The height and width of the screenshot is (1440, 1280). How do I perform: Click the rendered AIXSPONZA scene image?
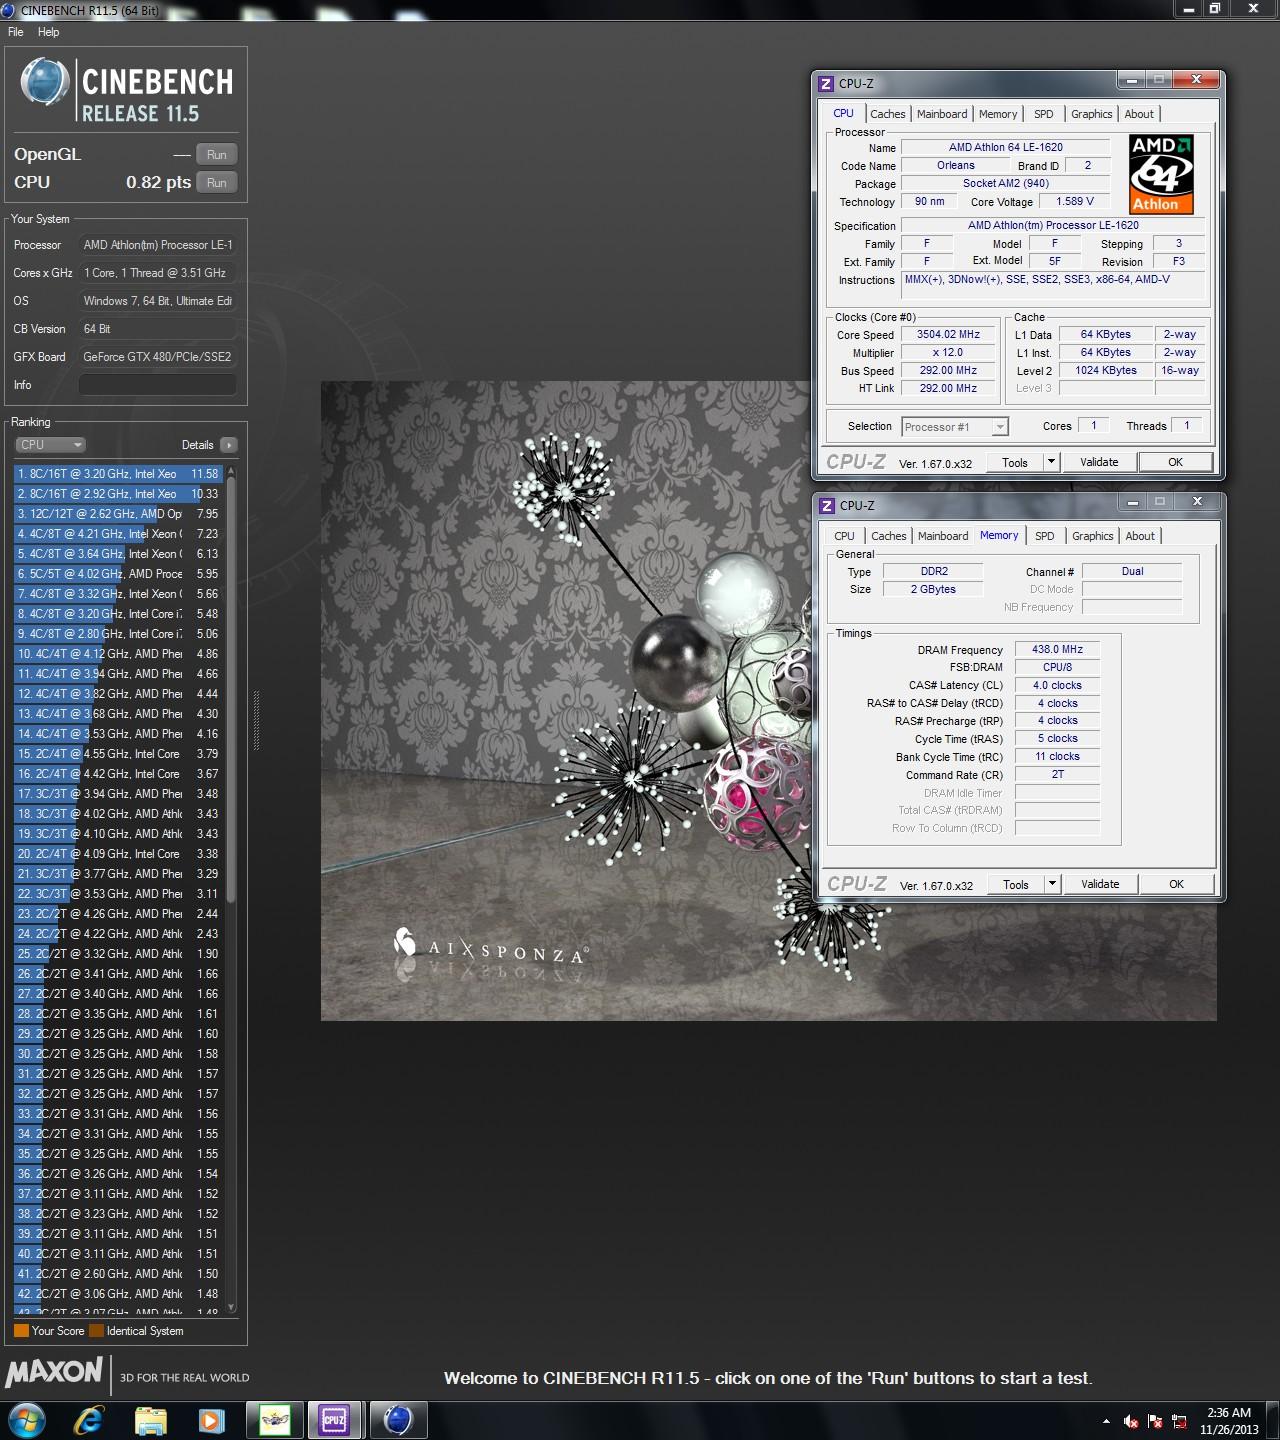coord(768,700)
